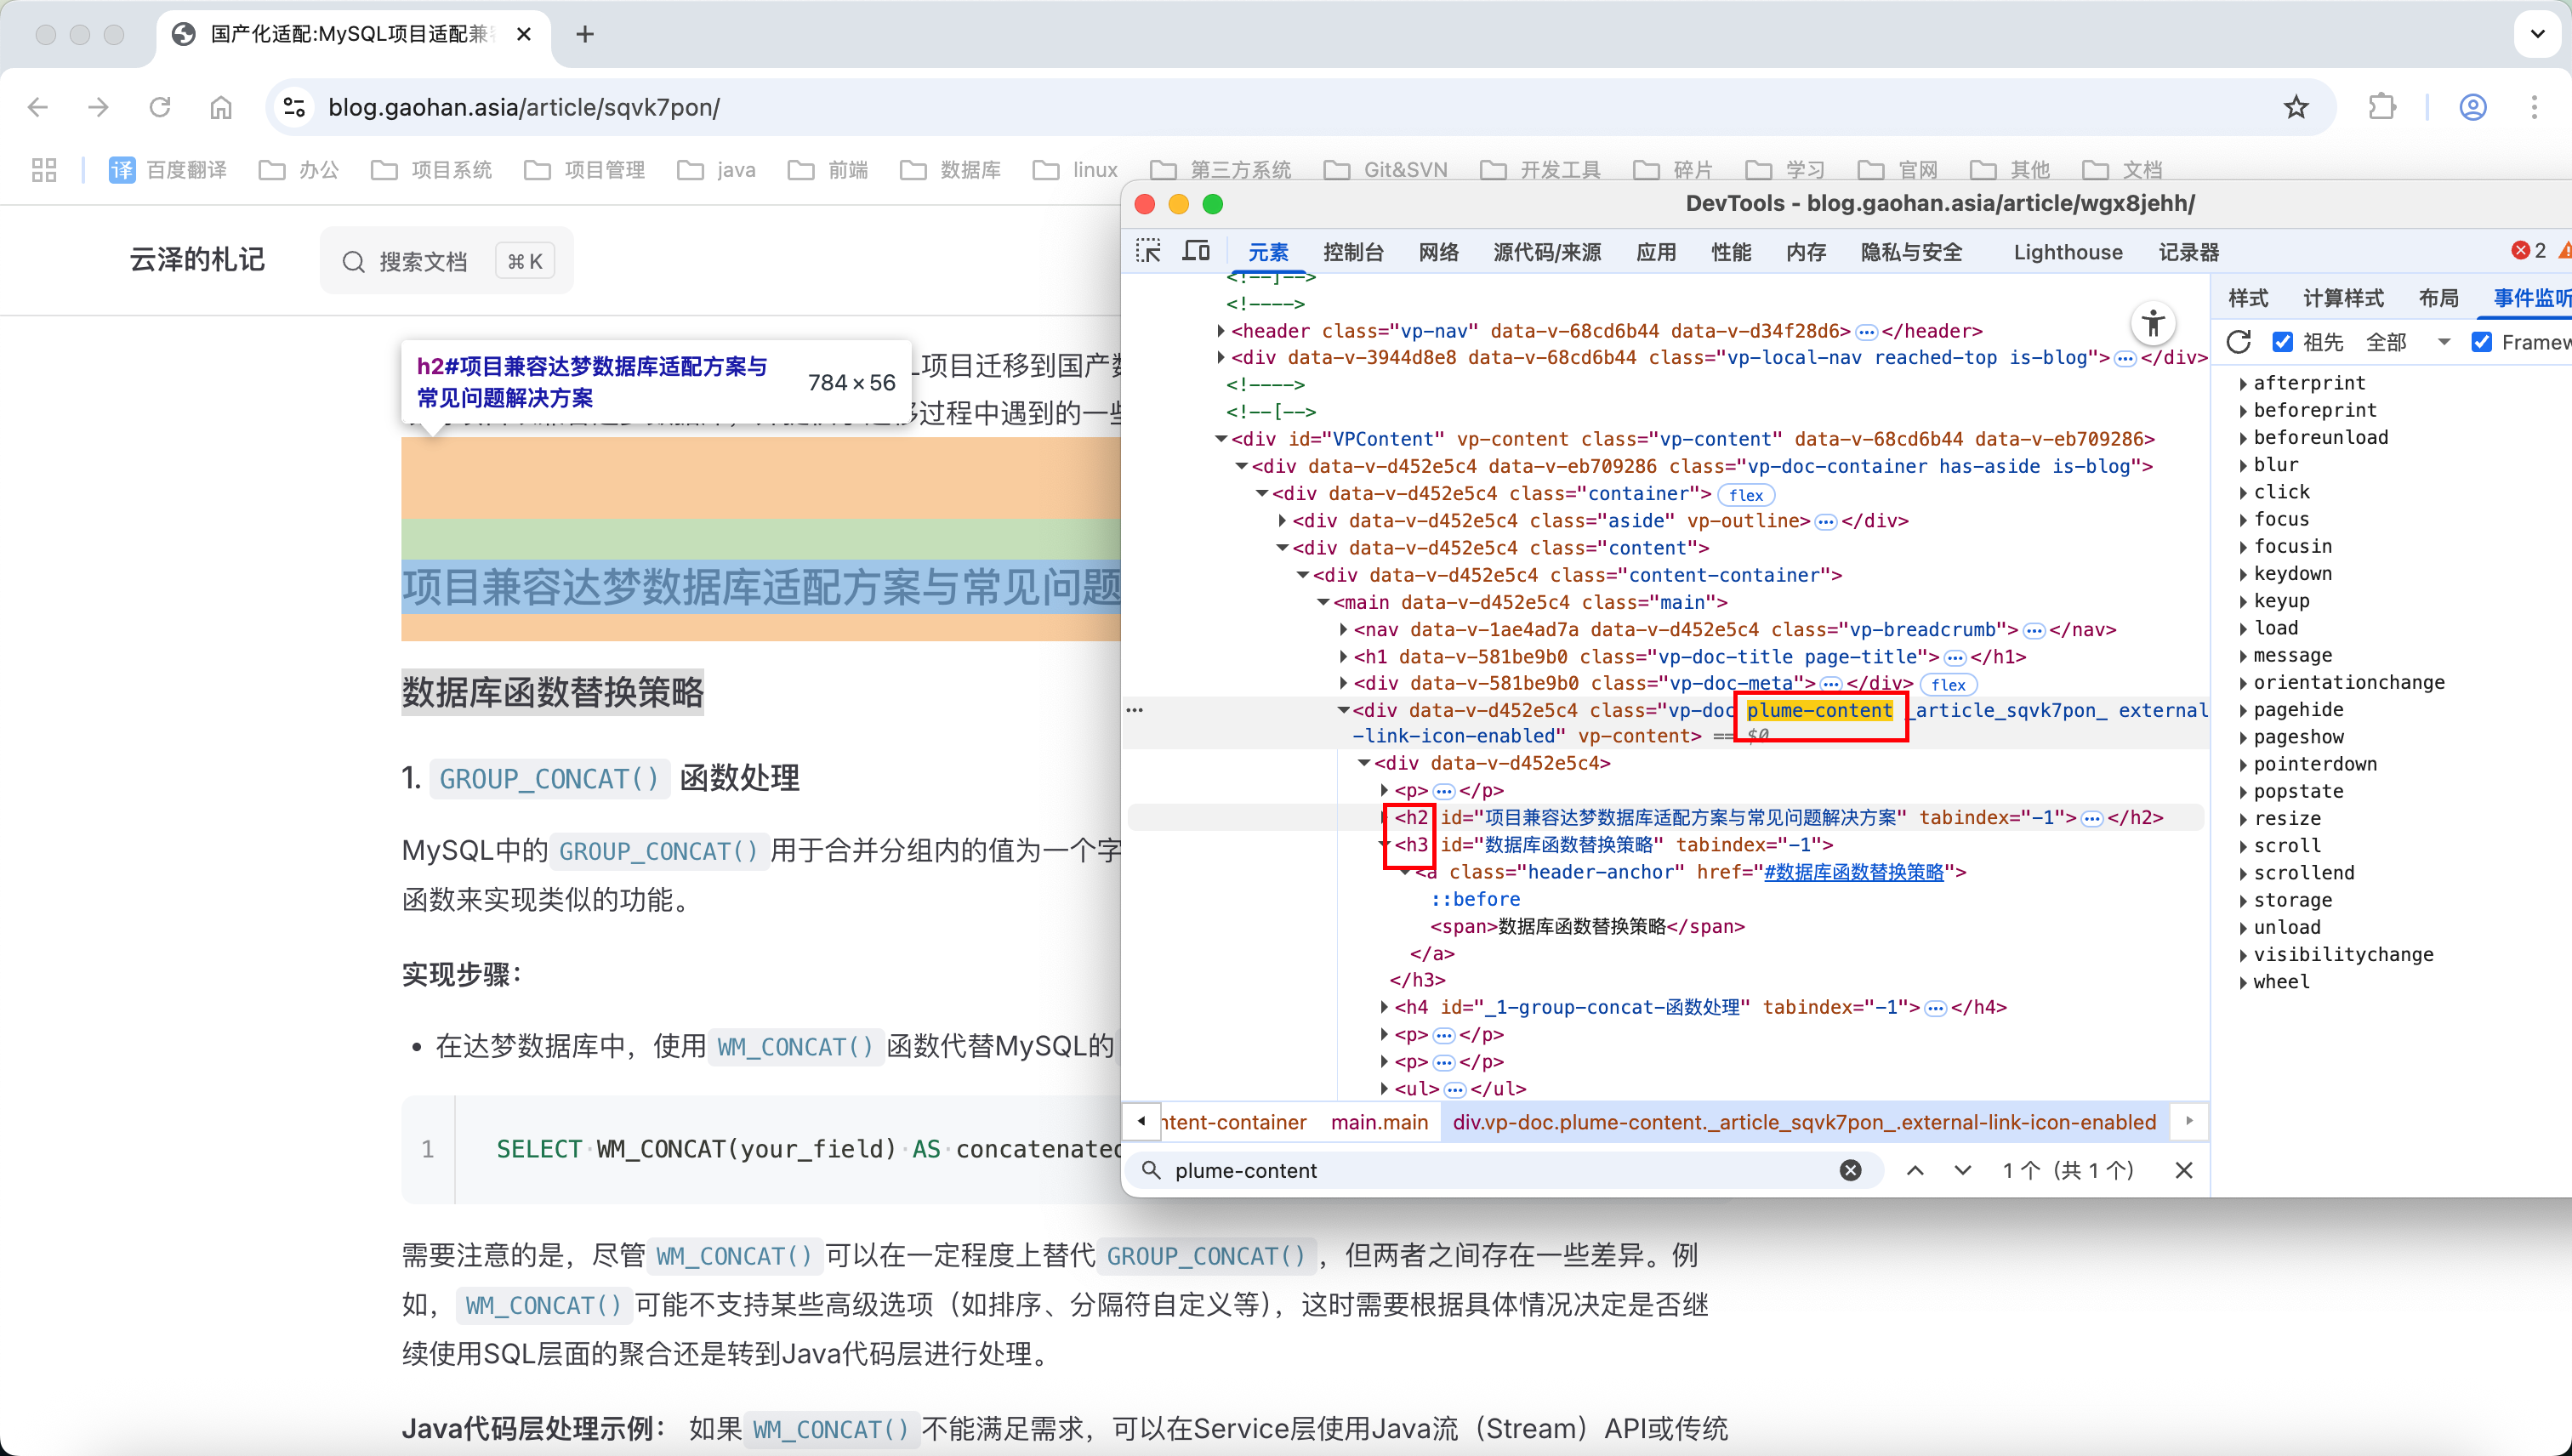Open a new browser tab

pos(585,34)
